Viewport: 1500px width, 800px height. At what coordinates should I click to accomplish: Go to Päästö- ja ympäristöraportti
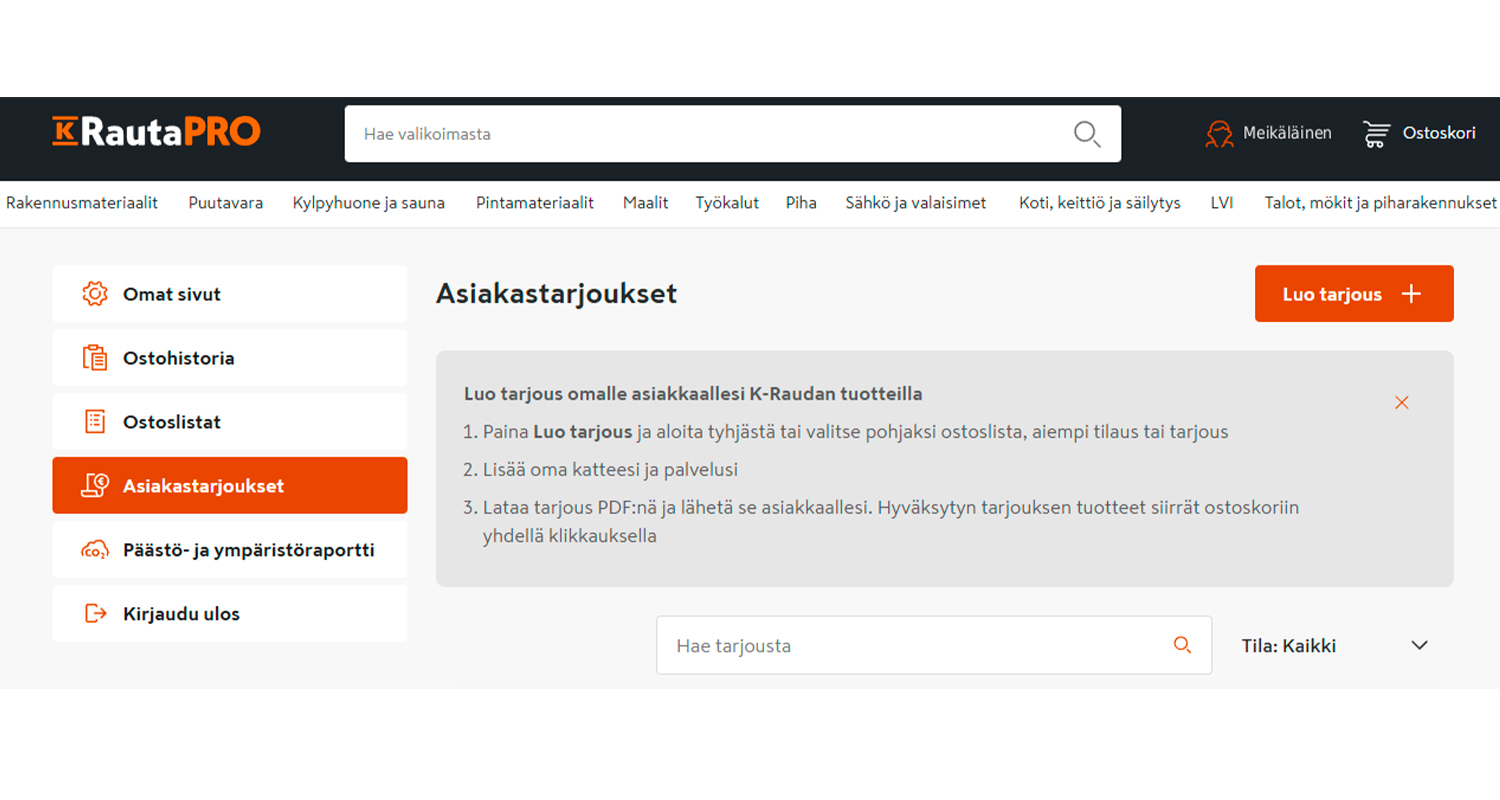click(230, 550)
